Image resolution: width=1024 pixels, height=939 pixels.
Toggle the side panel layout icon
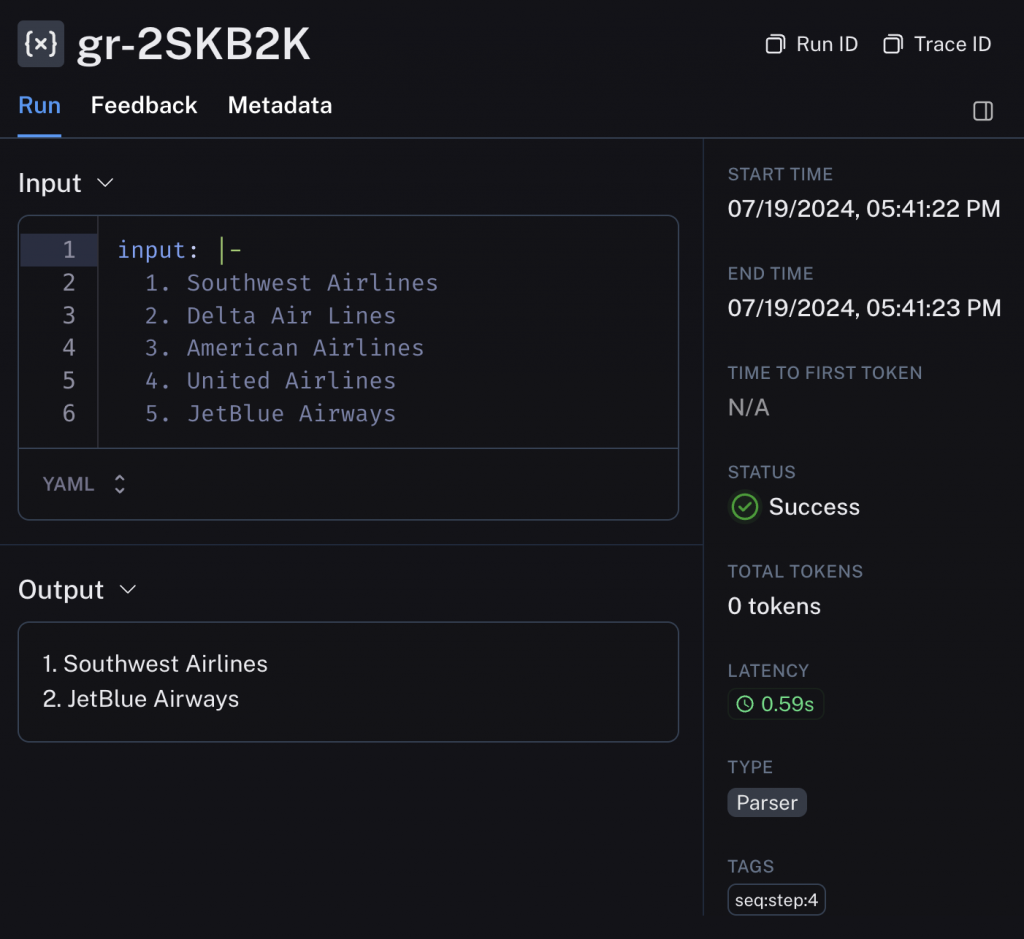click(x=983, y=111)
